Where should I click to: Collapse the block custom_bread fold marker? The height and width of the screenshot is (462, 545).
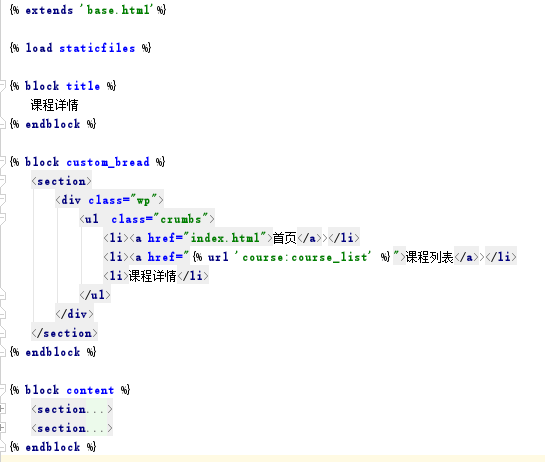coord(2,162)
